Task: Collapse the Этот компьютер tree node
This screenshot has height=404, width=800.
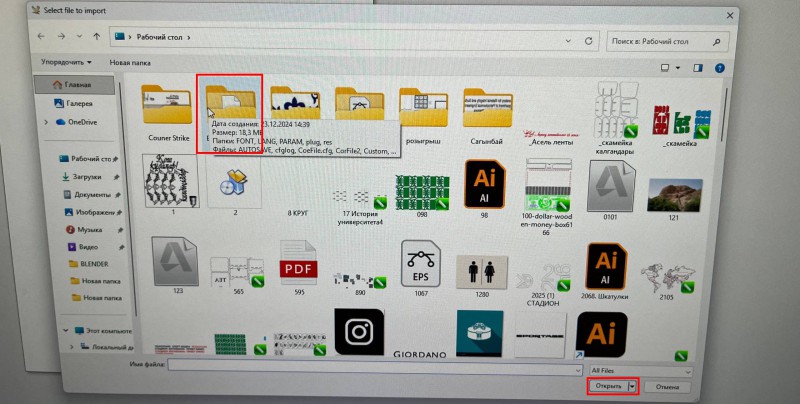Action: (x=66, y=330)
